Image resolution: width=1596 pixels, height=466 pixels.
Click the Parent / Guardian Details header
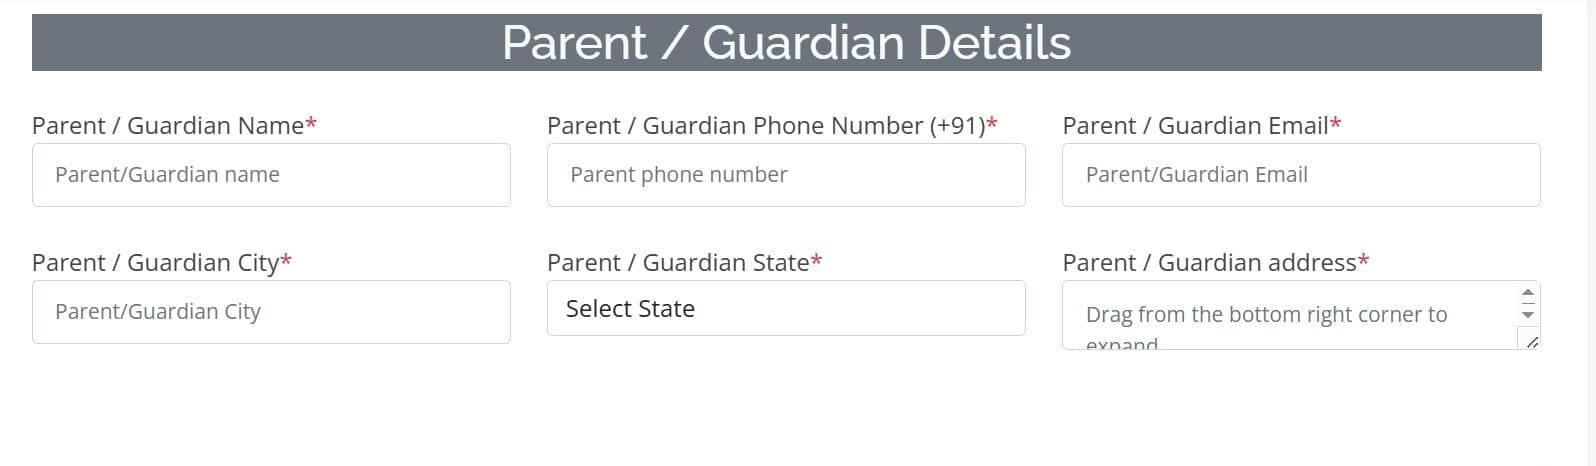click(786, 43)
